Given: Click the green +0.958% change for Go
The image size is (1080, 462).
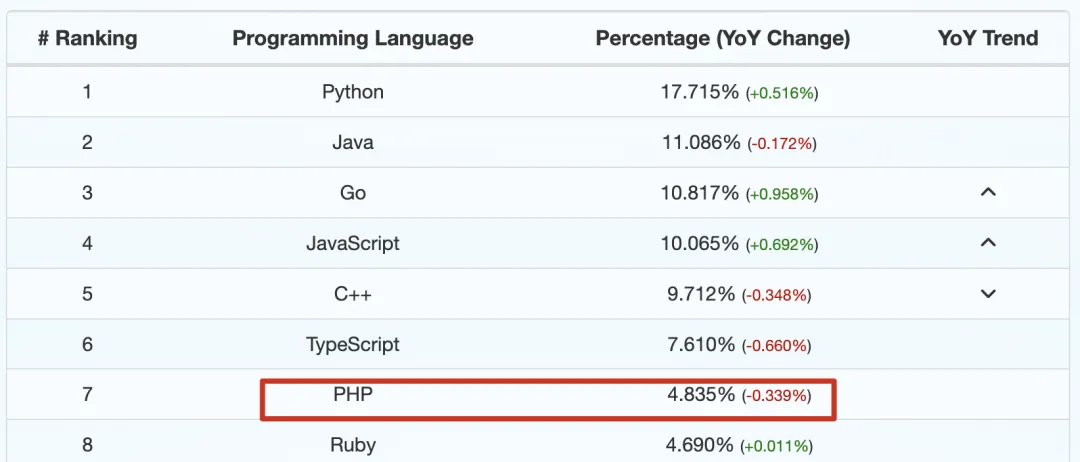Looking at the screenshot, I should [x=781, y=194].
